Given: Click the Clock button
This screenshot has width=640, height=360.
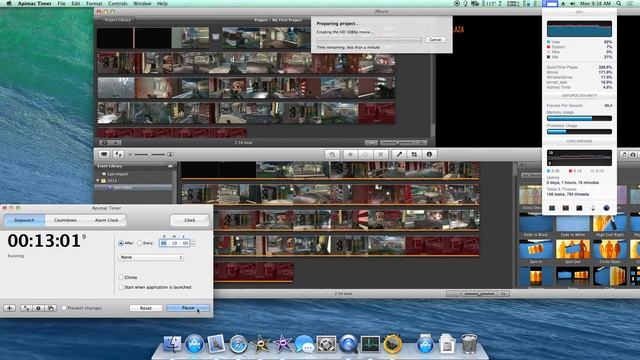Looking at the screenshot, I should tap(189, 220).
